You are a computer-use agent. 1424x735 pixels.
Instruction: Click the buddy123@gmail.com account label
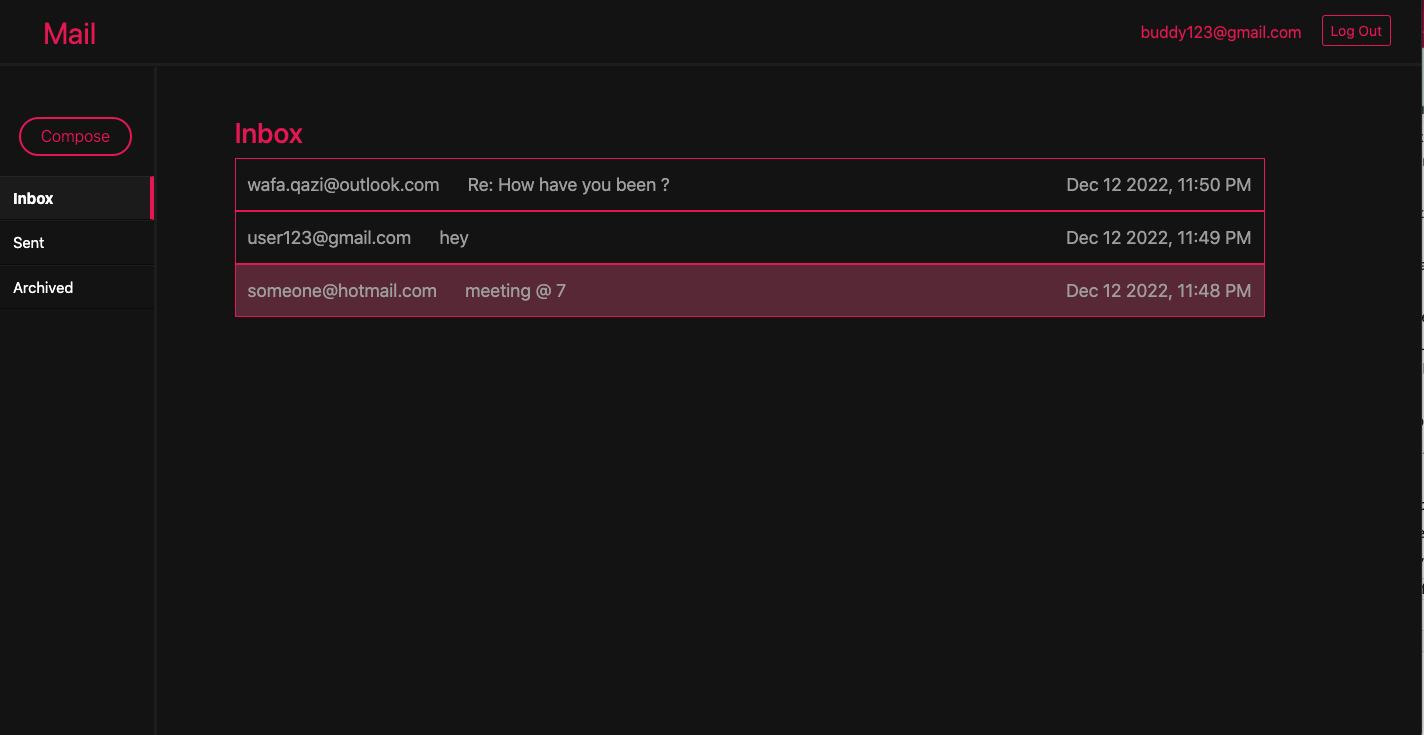click(1220, 31)
